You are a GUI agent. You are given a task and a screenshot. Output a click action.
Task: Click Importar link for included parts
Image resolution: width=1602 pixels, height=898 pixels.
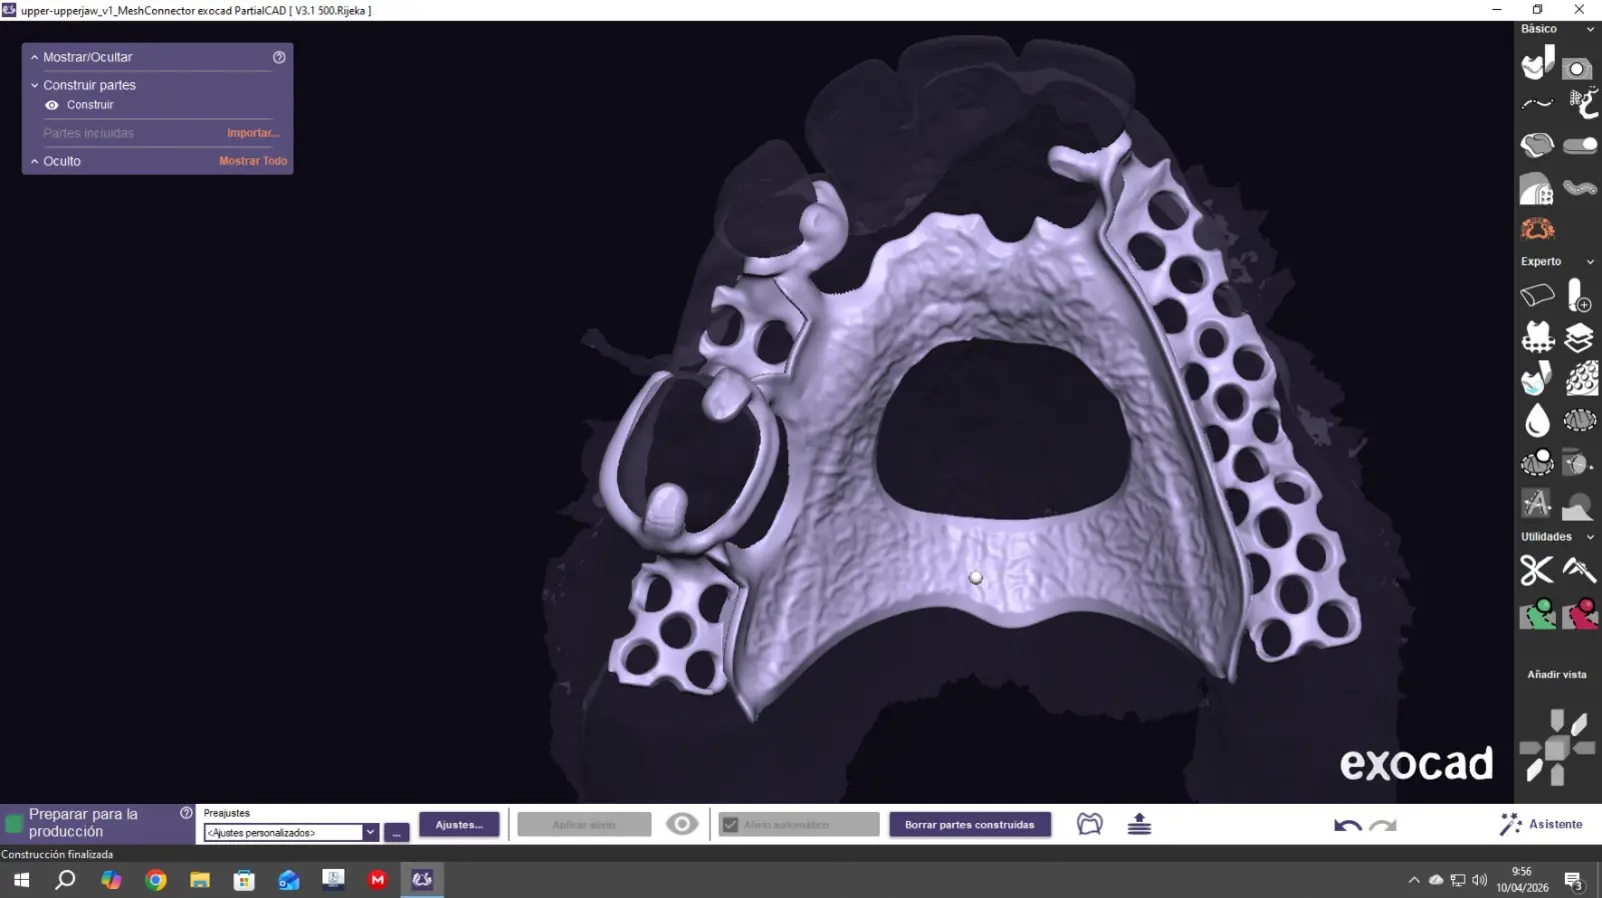click(x=253, y=133)
